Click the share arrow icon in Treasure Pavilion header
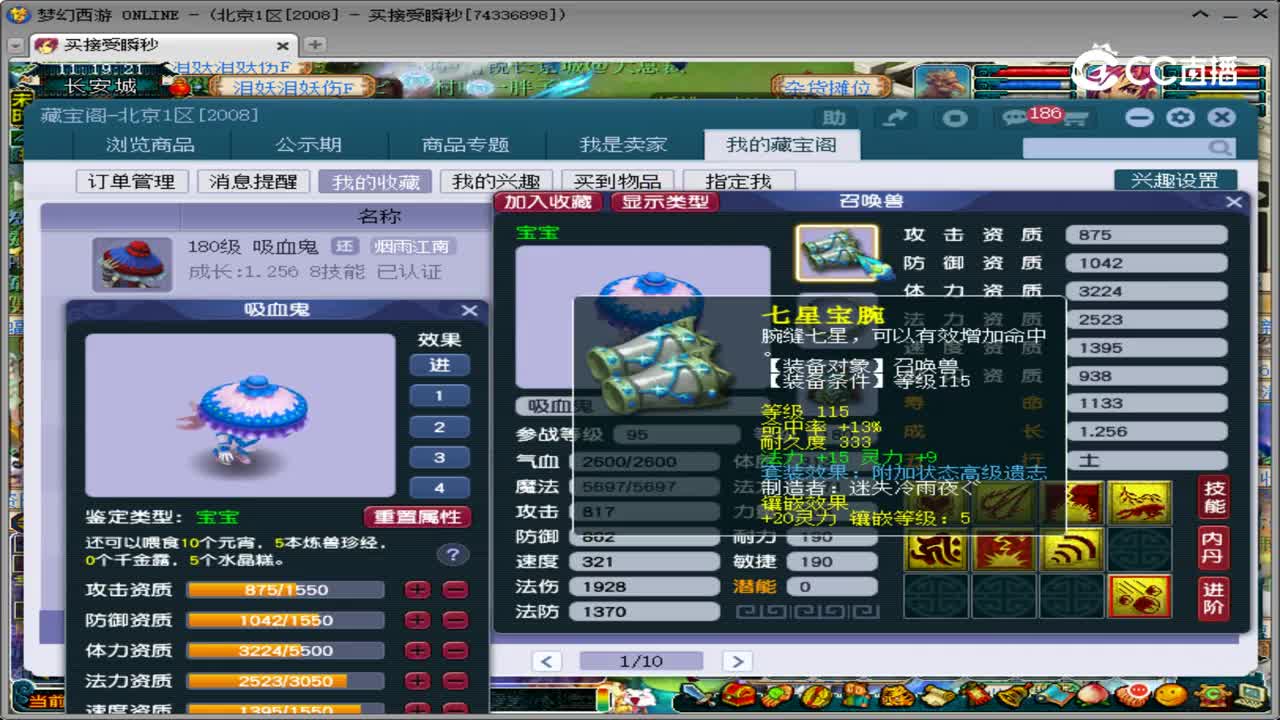 click(x=896, y=118)
